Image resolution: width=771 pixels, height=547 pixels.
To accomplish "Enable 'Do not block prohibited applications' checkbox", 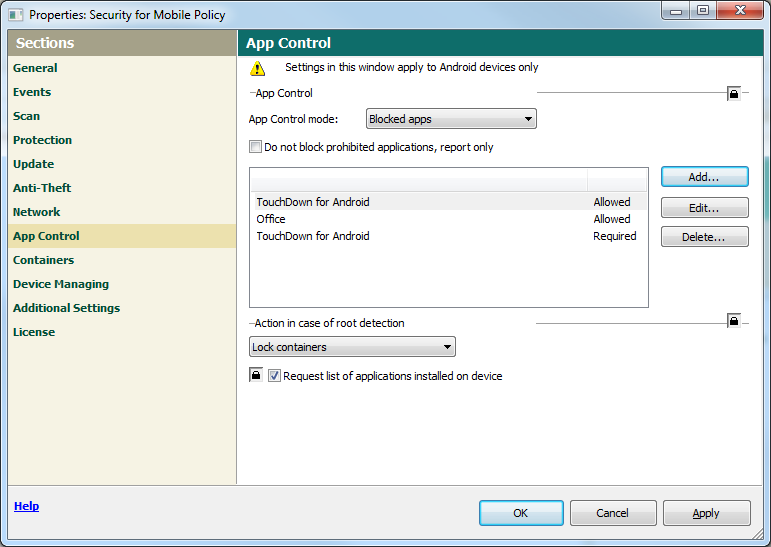I will click(x=255, y=147).
